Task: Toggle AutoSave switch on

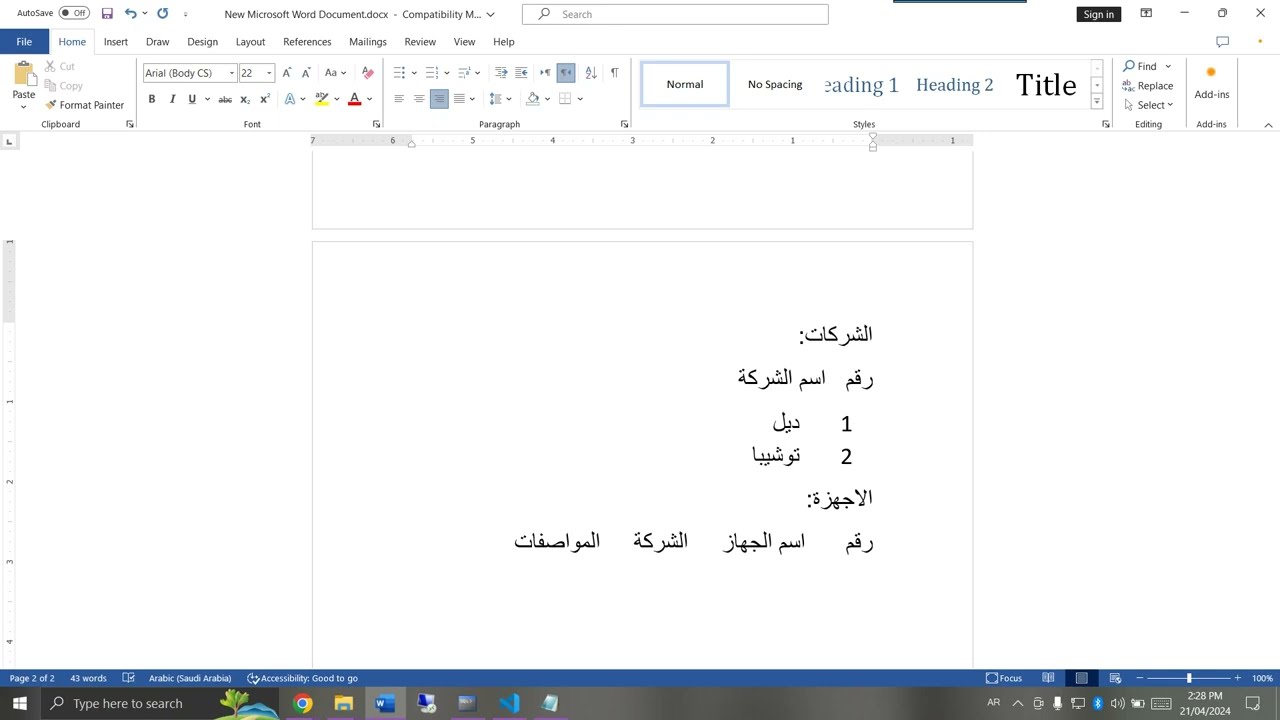Action: tap(74, 14)
